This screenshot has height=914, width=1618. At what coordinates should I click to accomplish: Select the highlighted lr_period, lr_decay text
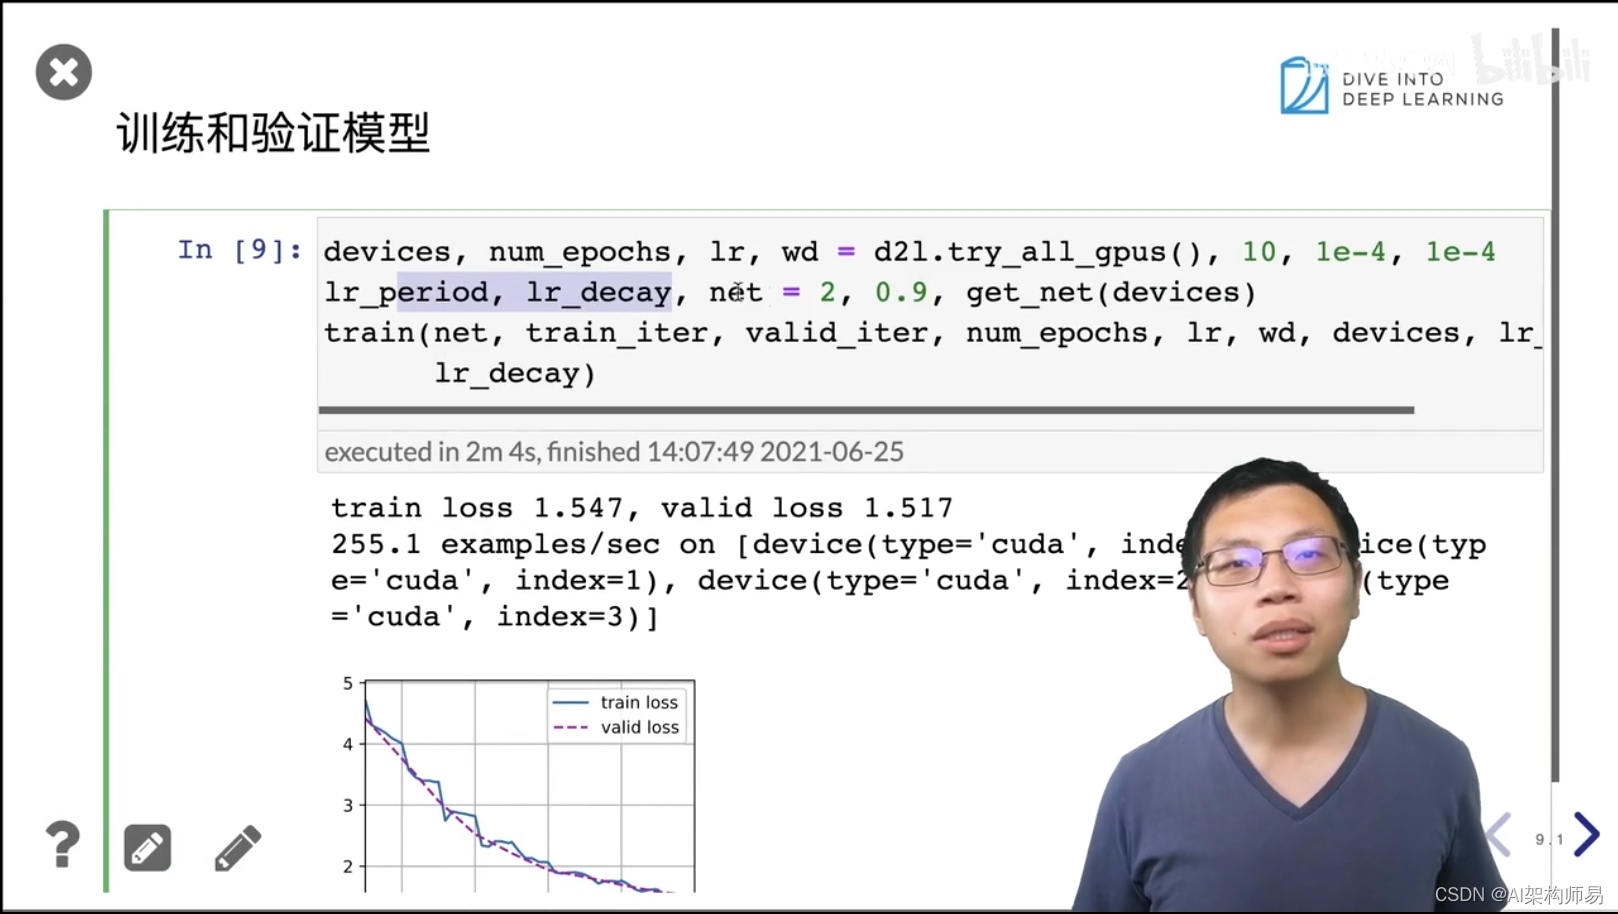tap(534, 291)
